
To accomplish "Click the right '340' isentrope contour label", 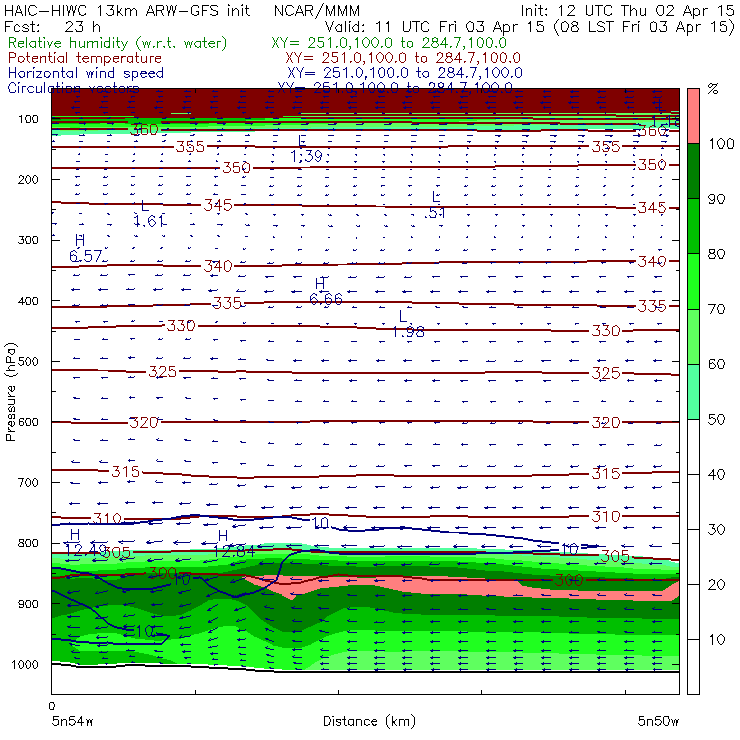I will (x=652, y=261).
